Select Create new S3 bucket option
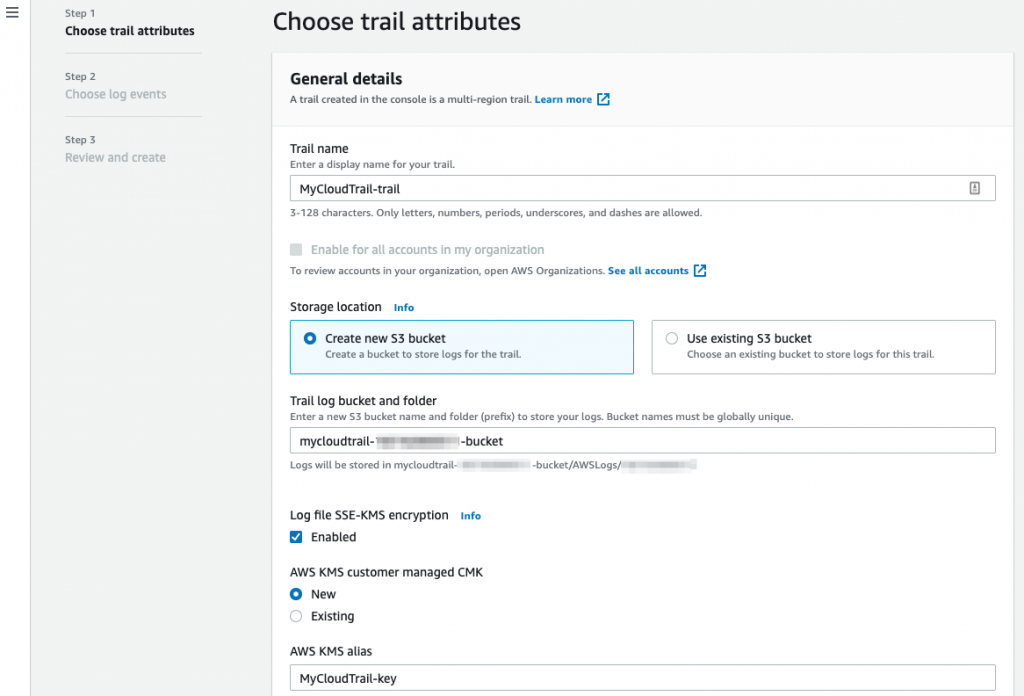1024x696 pixels. click(x=462, y=347)
